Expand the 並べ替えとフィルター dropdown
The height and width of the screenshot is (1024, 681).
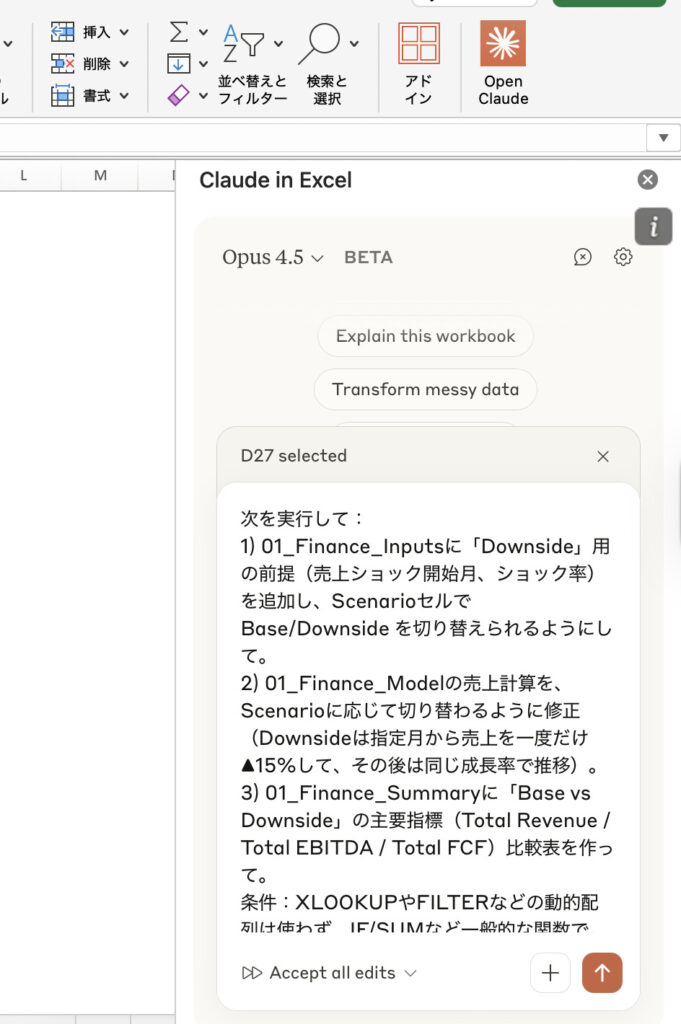click(x=253, y=64)
